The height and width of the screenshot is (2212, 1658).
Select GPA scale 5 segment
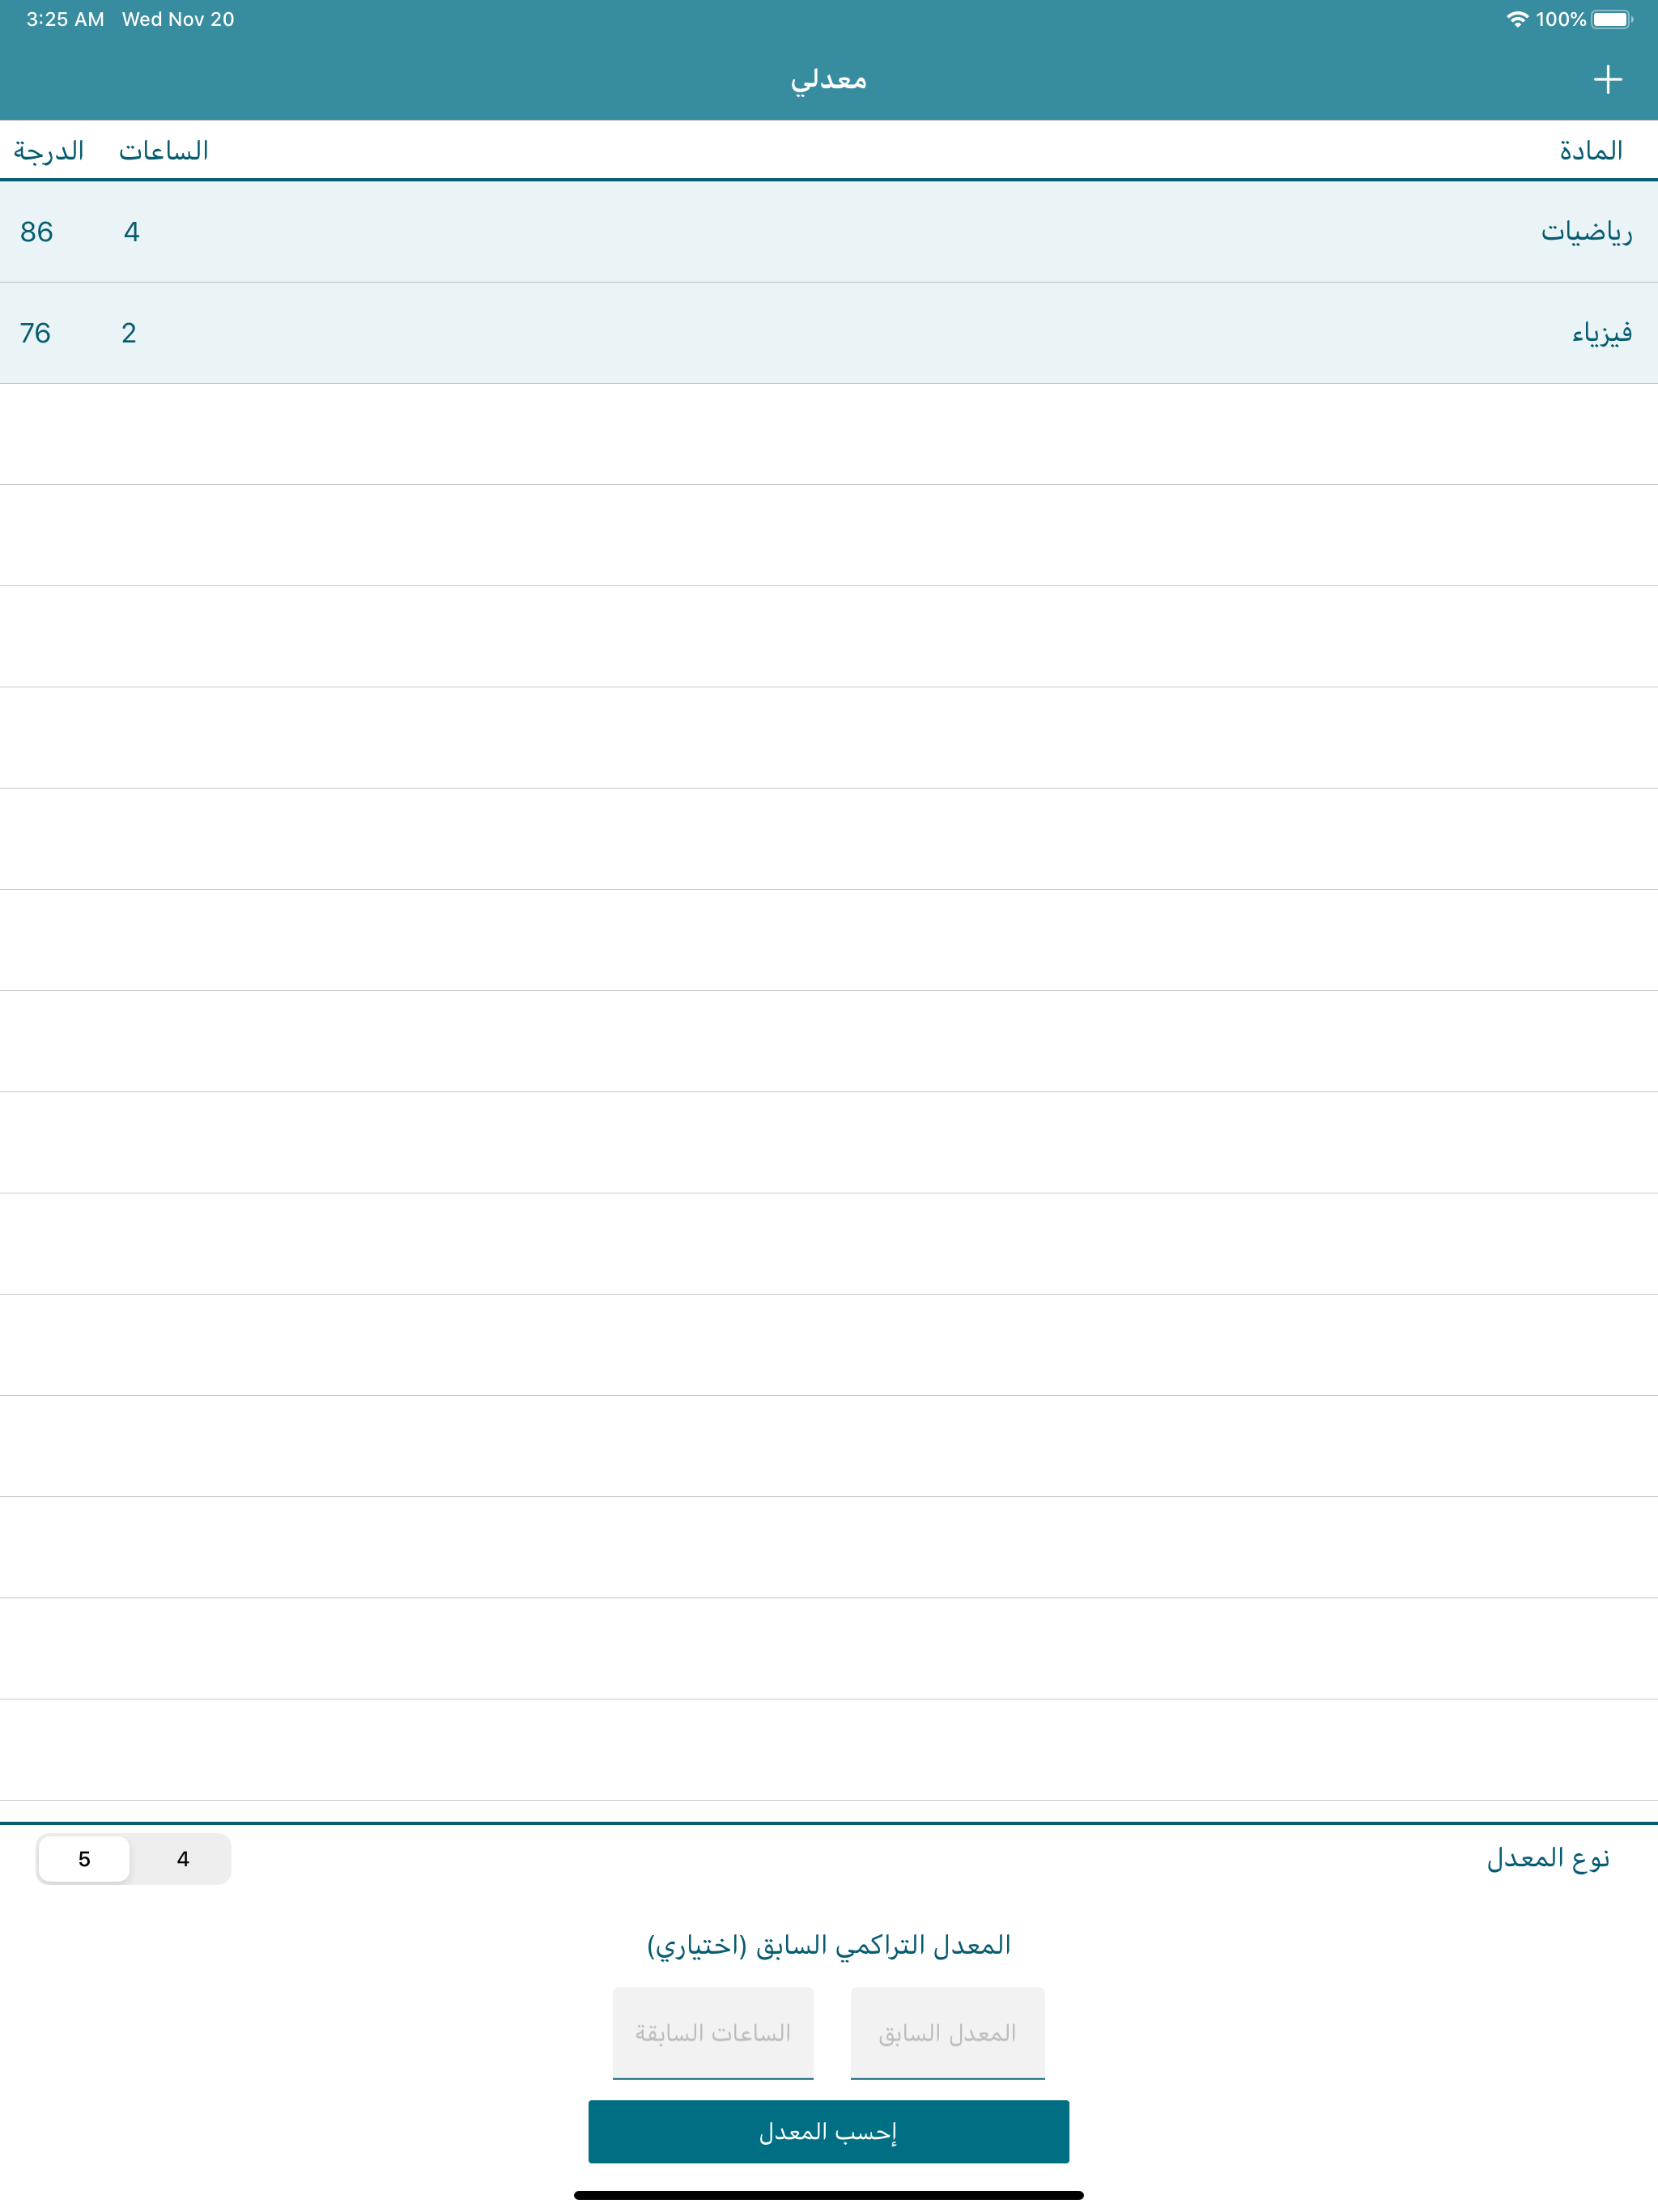[x=84, y=1859]
